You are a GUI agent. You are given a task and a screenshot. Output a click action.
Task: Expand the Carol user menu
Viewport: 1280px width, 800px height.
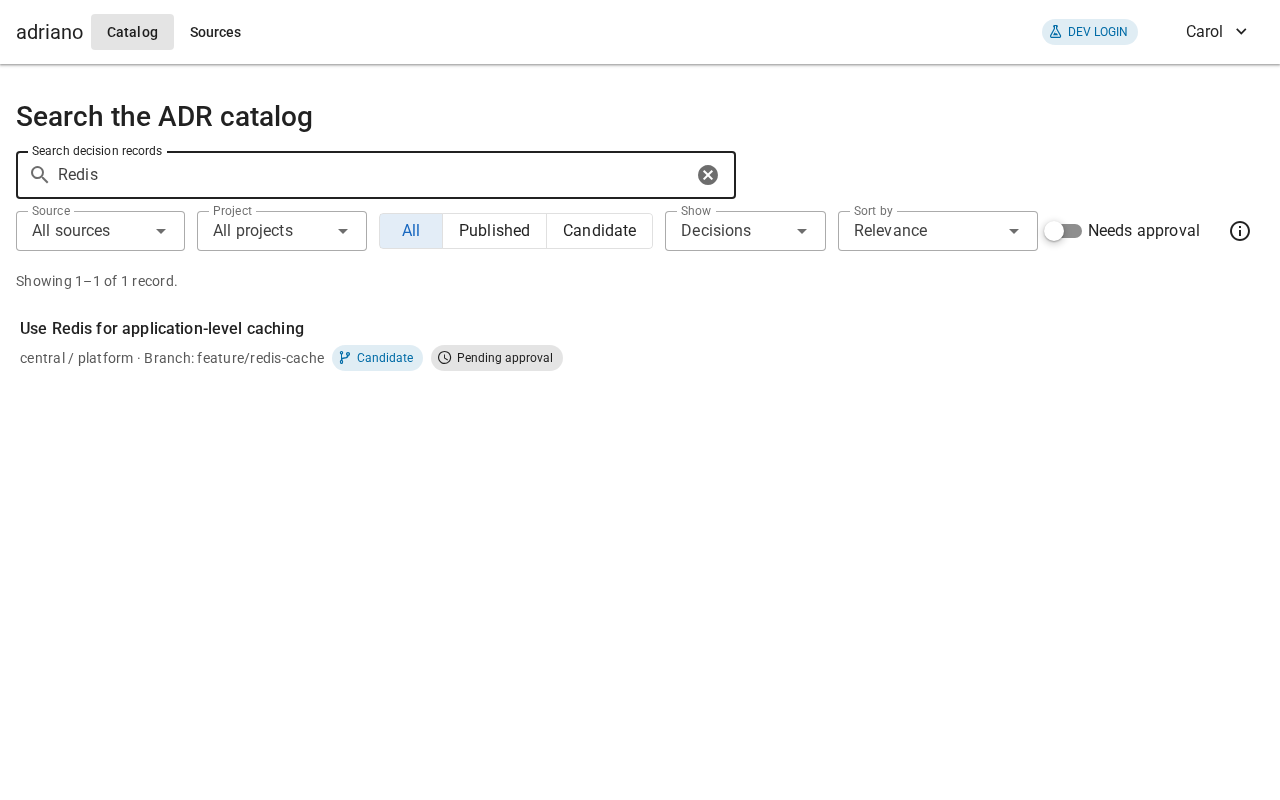click(x=1217, y=32)
